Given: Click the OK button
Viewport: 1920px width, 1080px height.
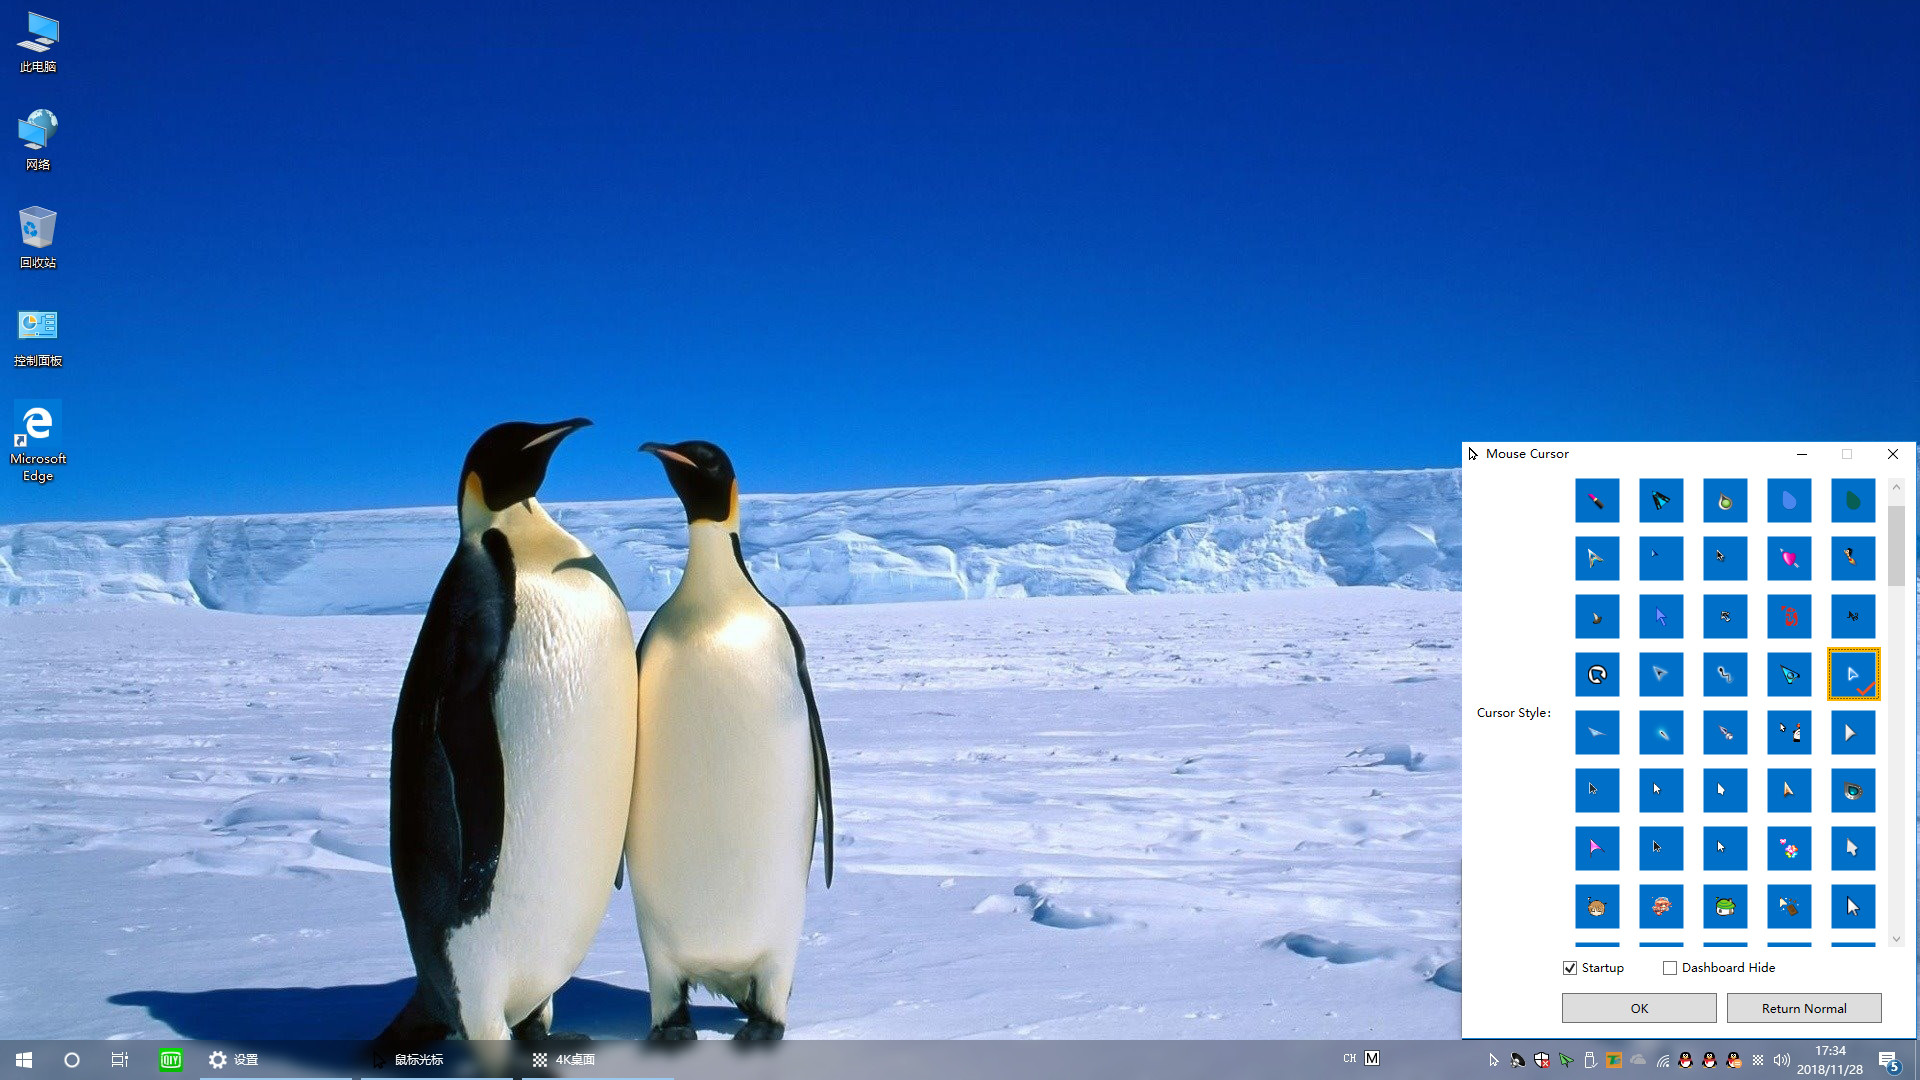Looking at the screenshot, I should 1639,1007.
